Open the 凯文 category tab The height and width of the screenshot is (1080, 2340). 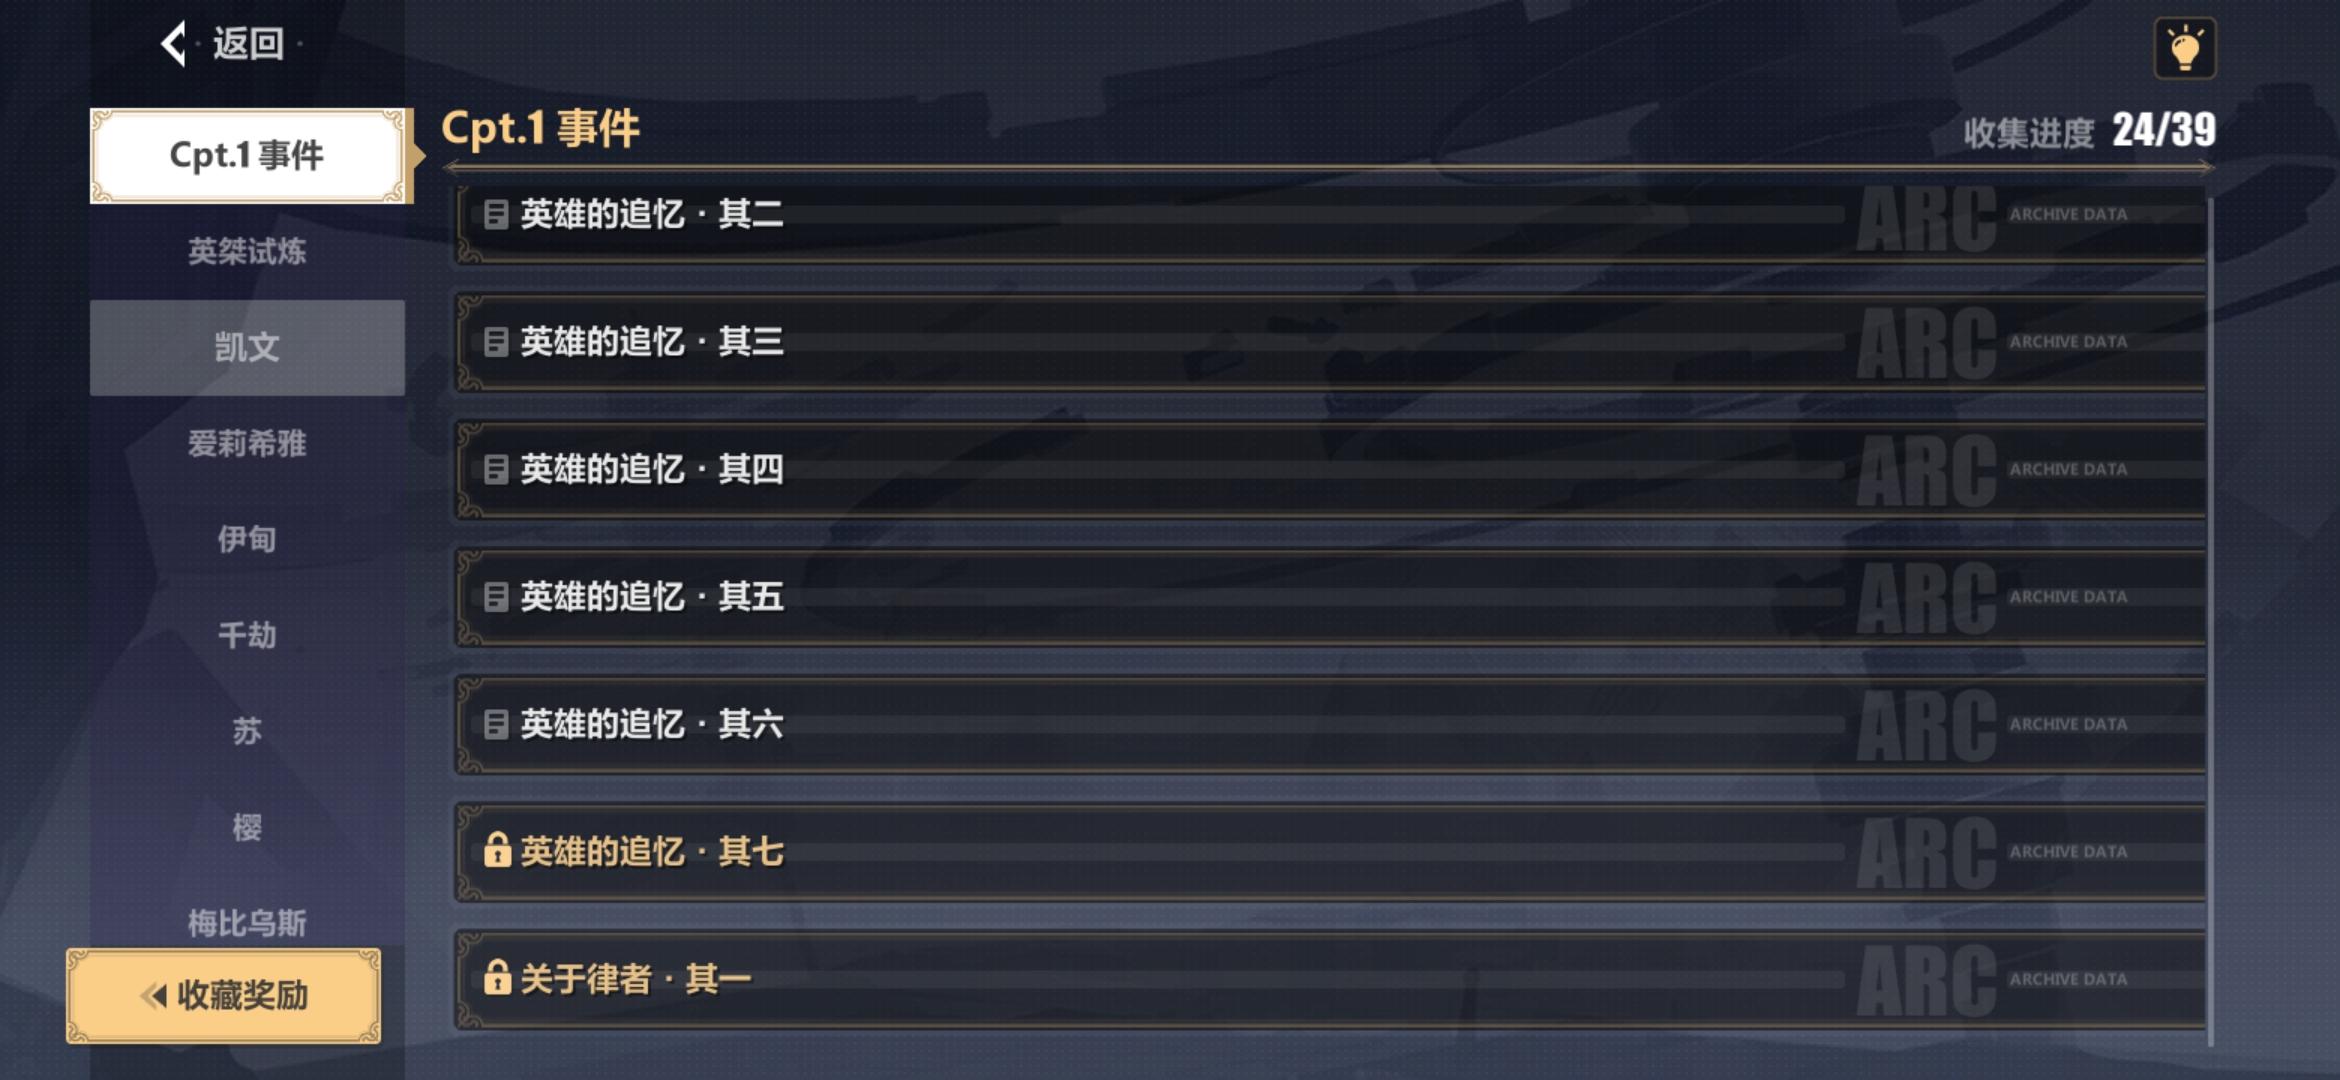247,347
